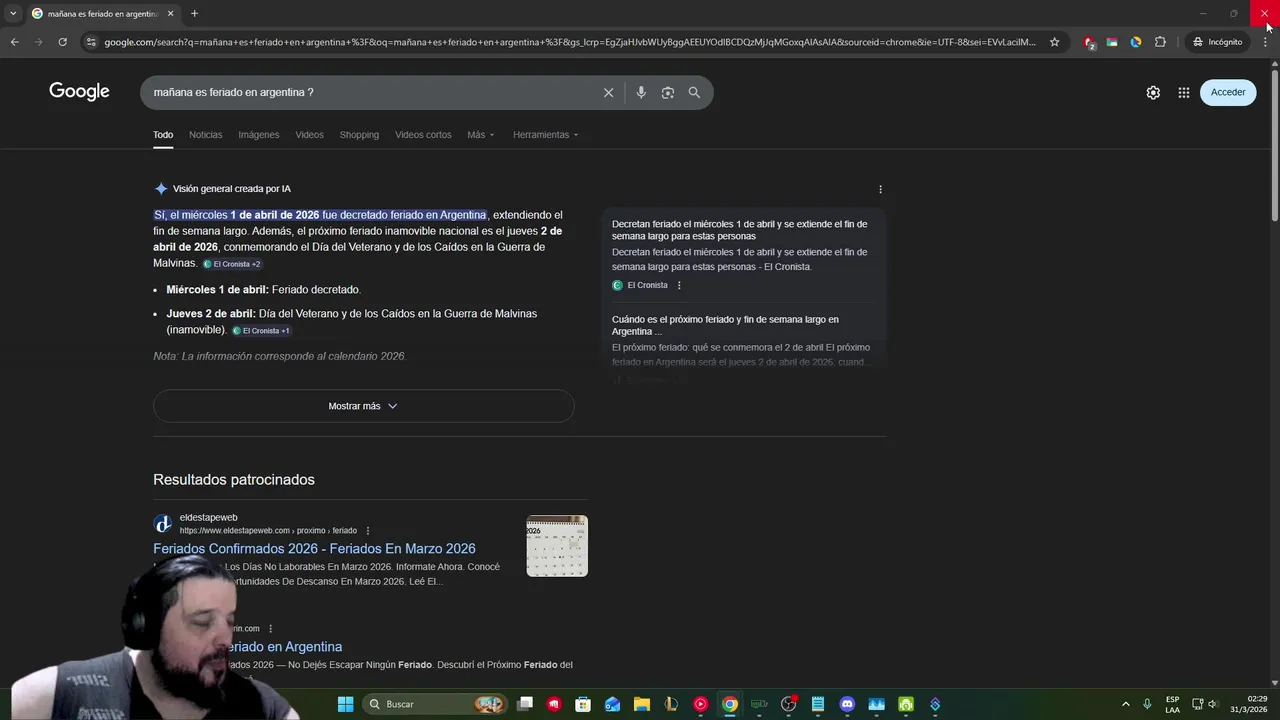Show hidden system tray icons
The image size is (1280, 720).
[x=1125, y=704]
